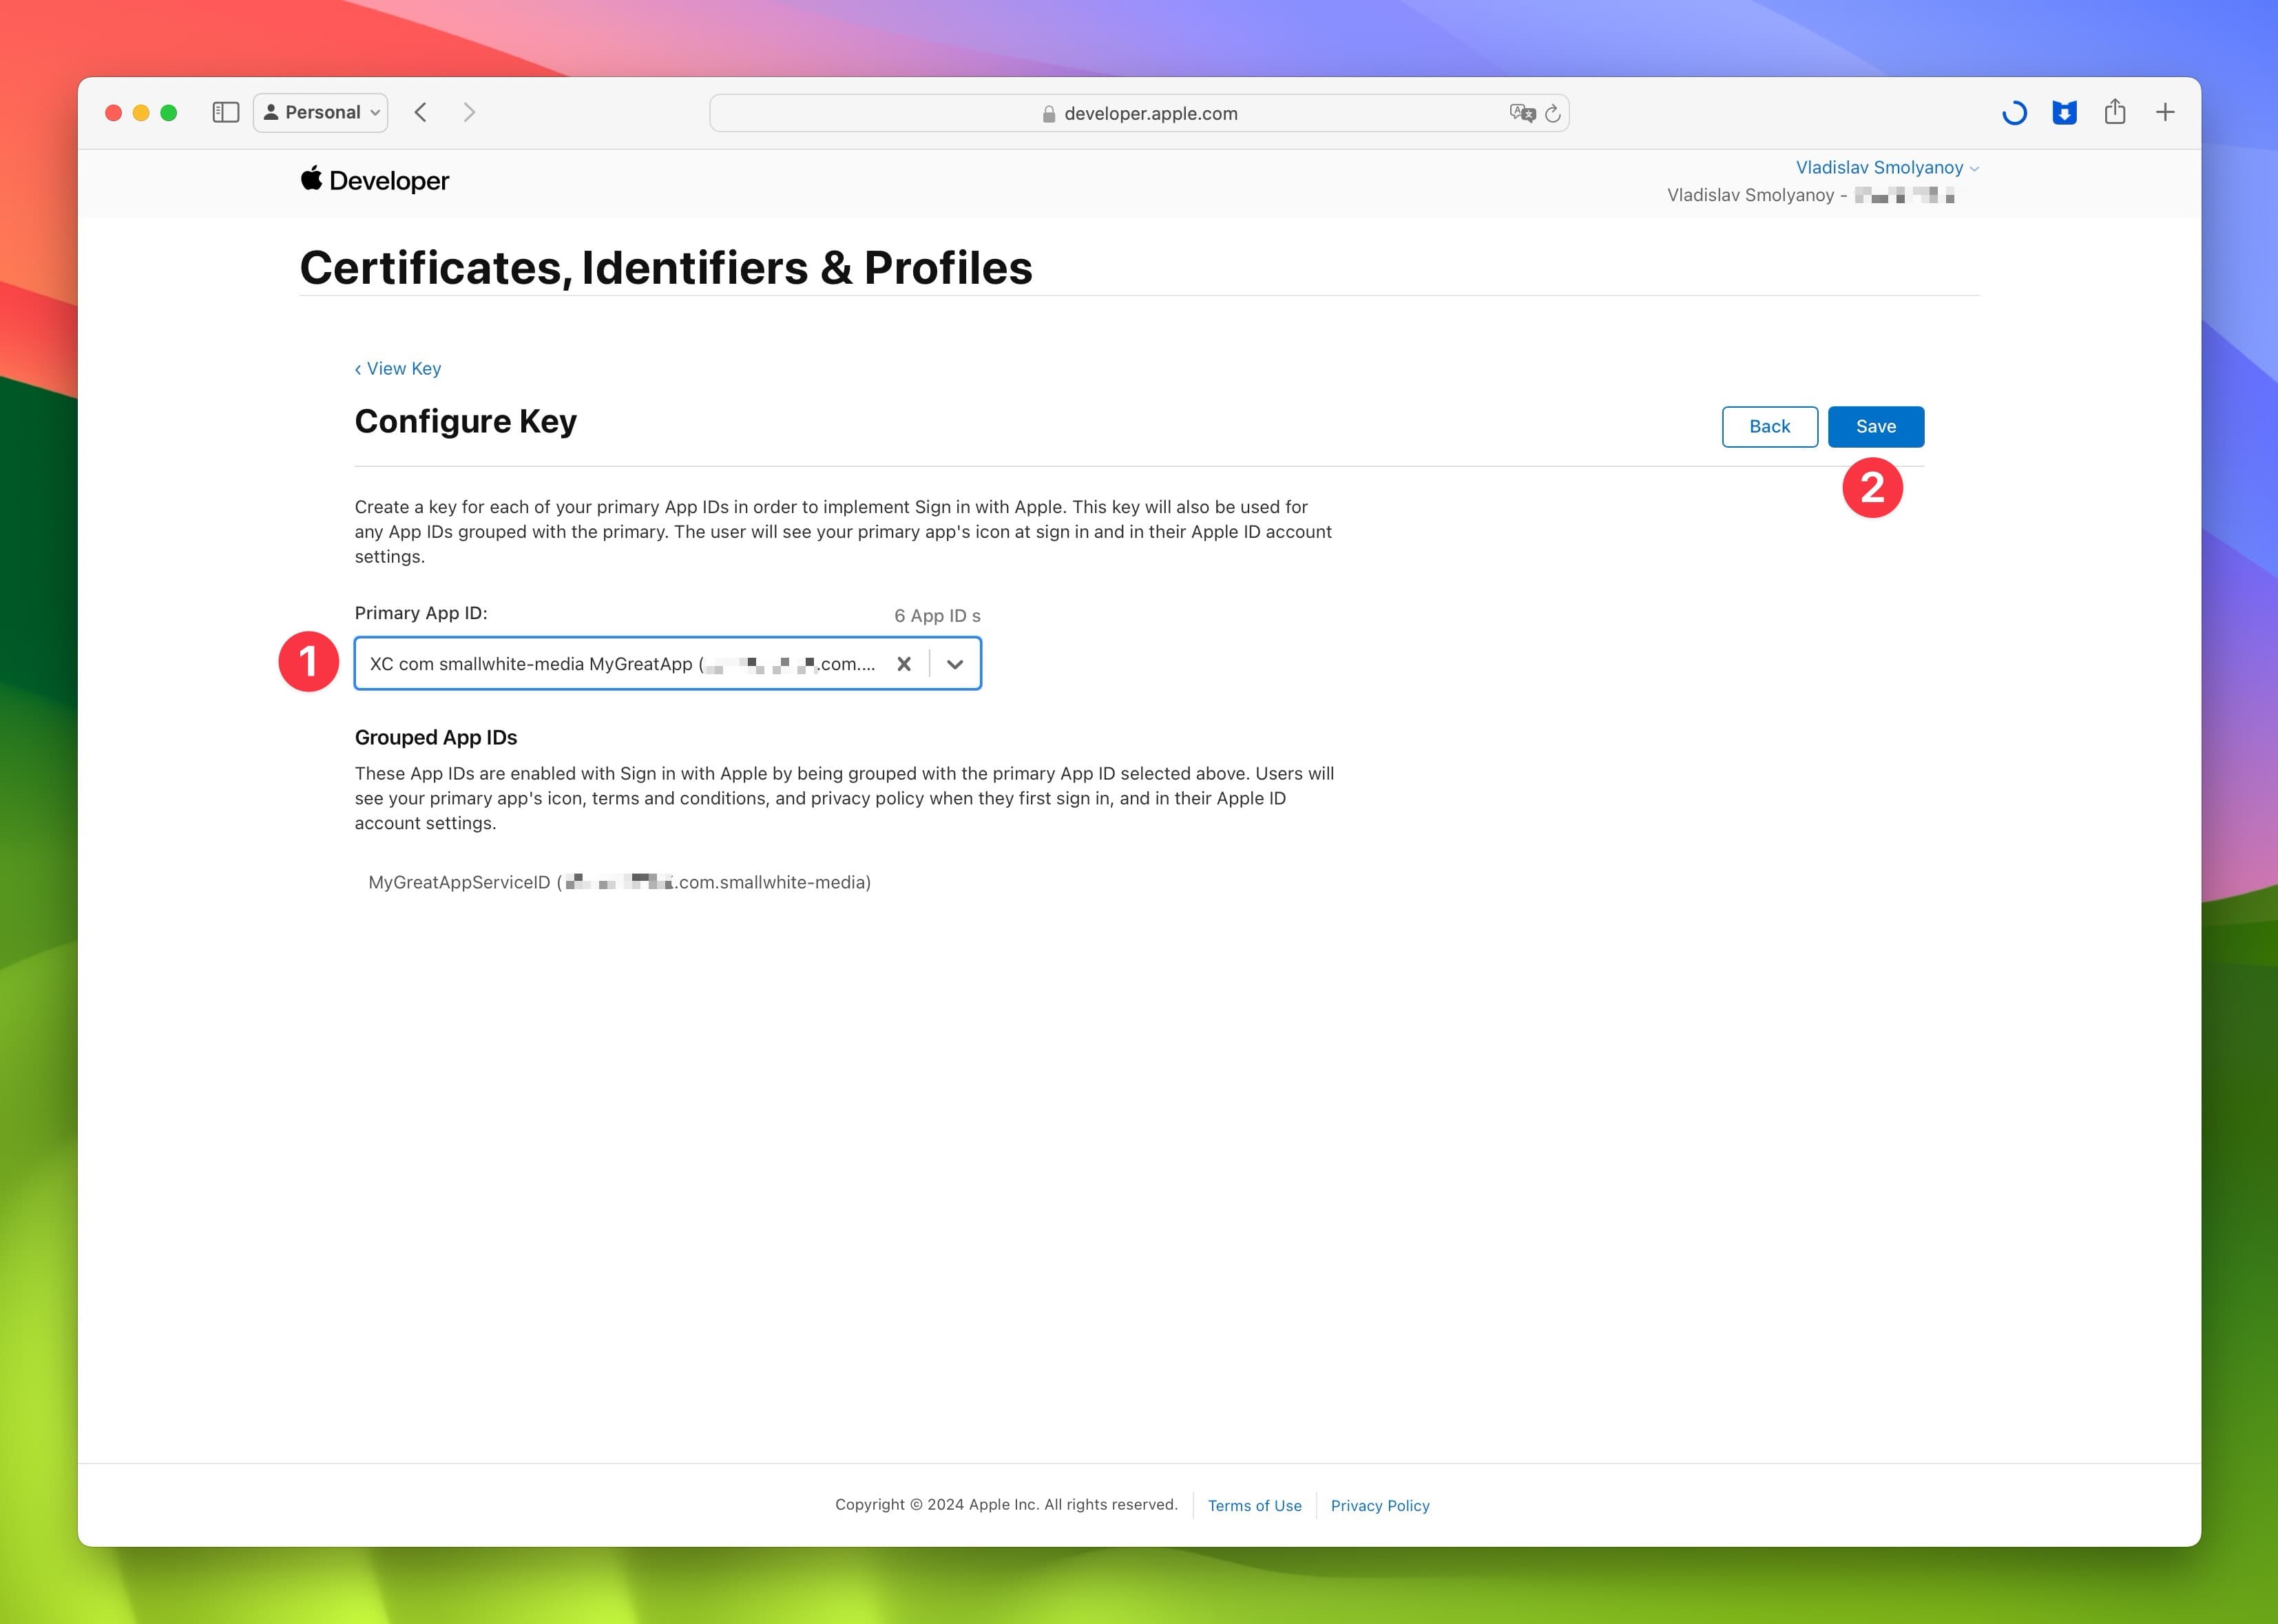Click the Safari red close window button

click(x=114, y=113)
